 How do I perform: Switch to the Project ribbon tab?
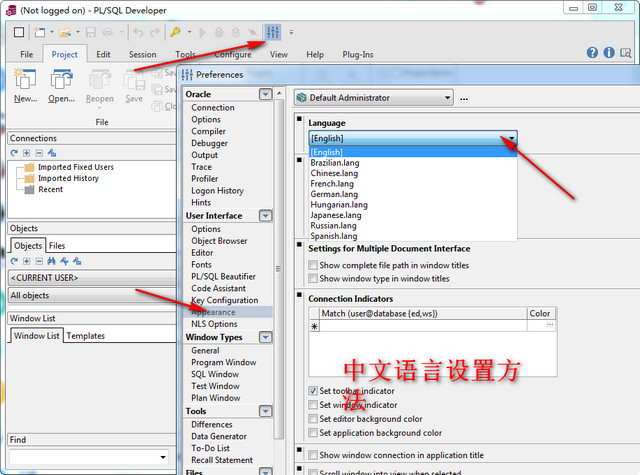[x=64, y=54]
